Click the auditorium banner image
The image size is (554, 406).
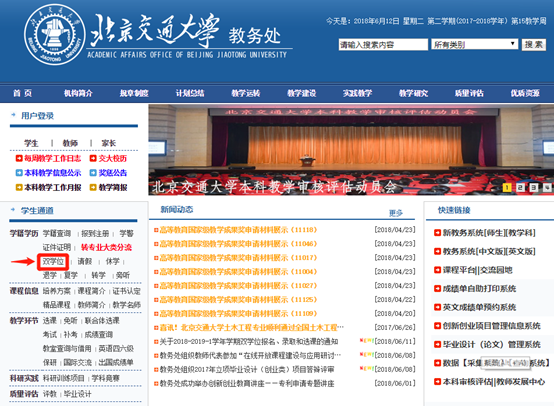tap(351, 149)
